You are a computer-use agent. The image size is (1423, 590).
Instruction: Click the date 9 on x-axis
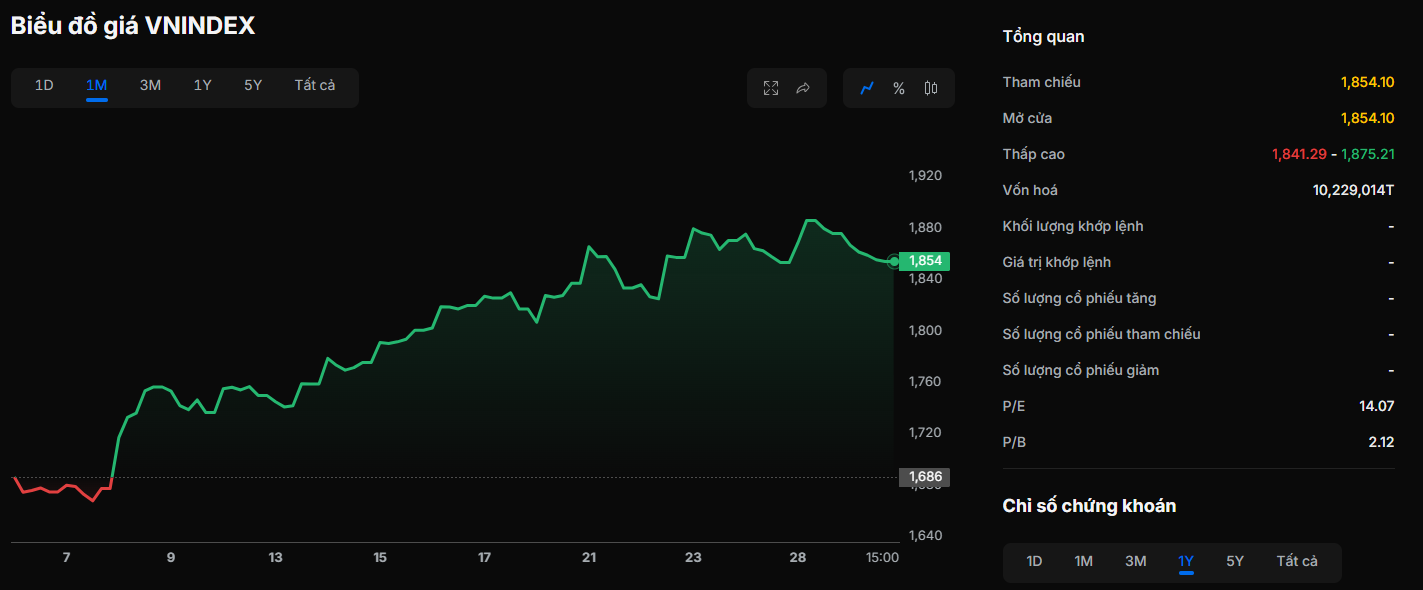click(x=171, y=557)
